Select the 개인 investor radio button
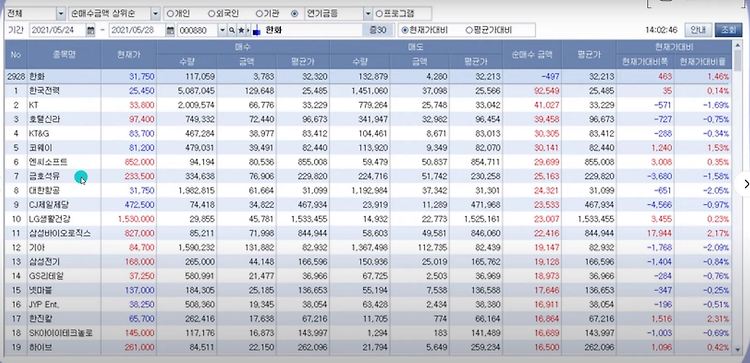 [x=169, y=13]
